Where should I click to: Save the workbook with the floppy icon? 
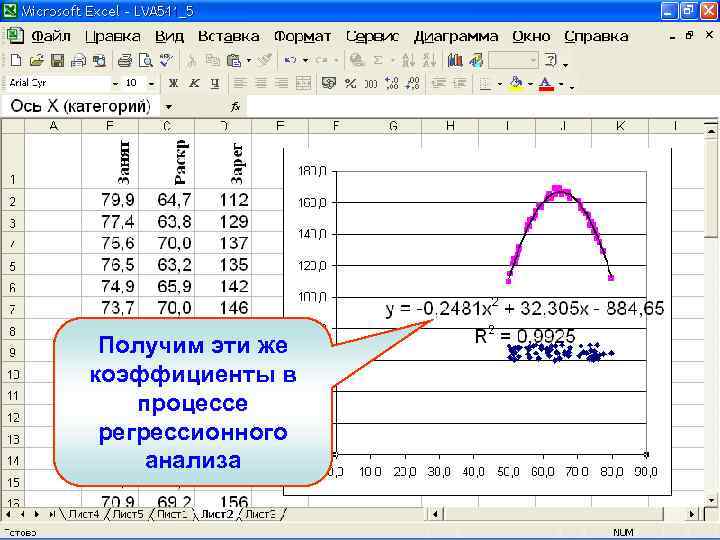(x=57, y=60)
